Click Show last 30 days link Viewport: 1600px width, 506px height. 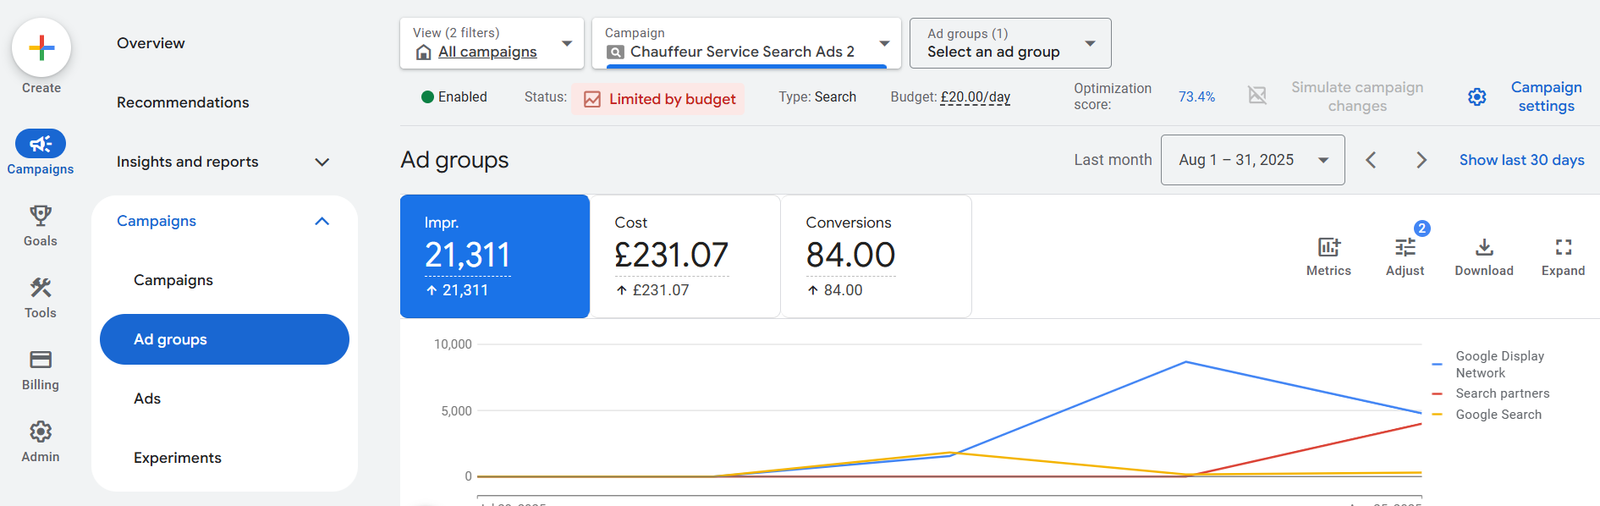tap(1521, 160)
